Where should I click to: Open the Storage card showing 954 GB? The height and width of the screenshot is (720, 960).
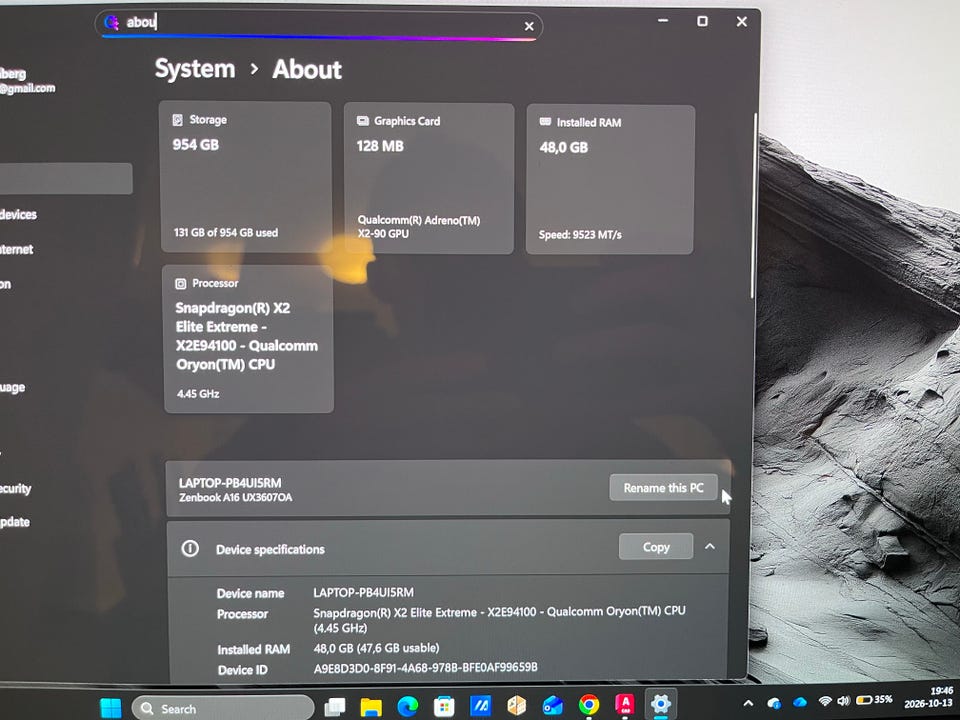pos(246,177)
